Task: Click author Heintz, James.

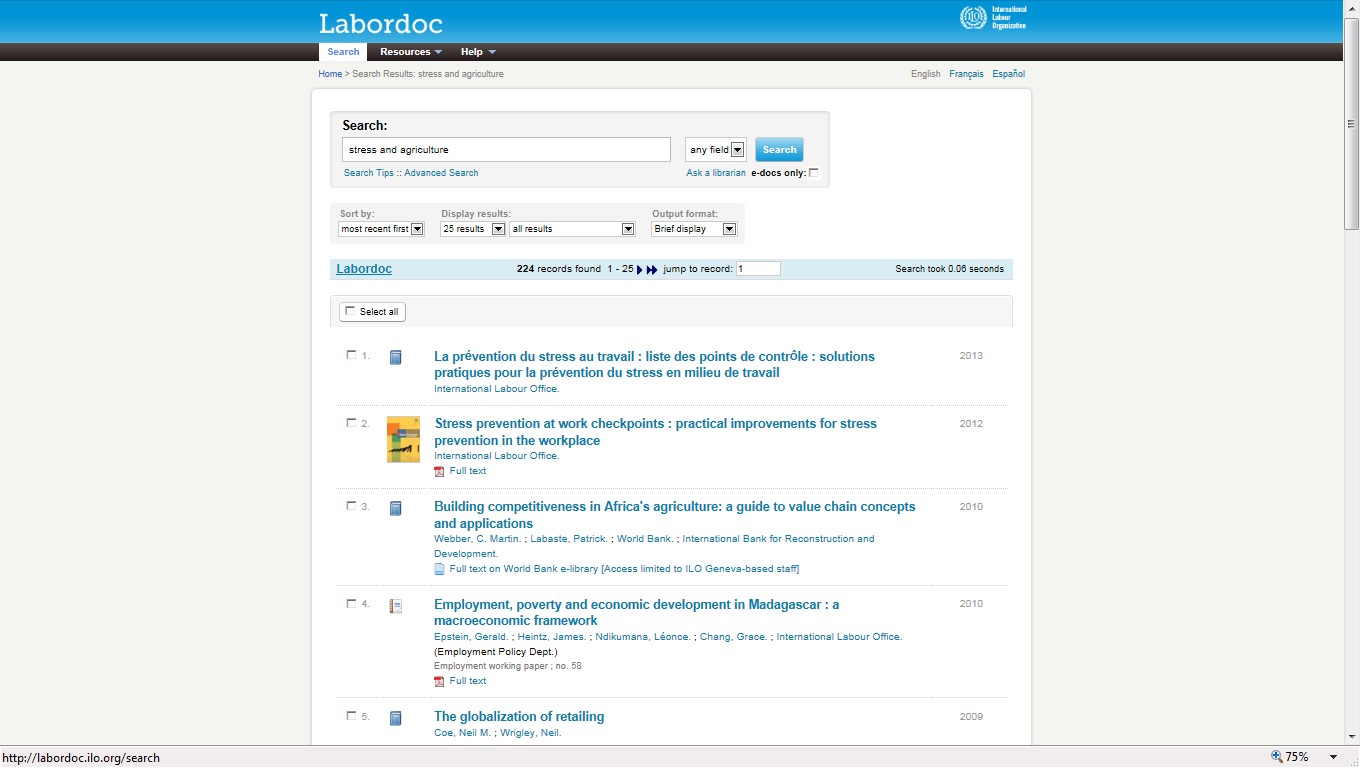Action: (552, 637)
